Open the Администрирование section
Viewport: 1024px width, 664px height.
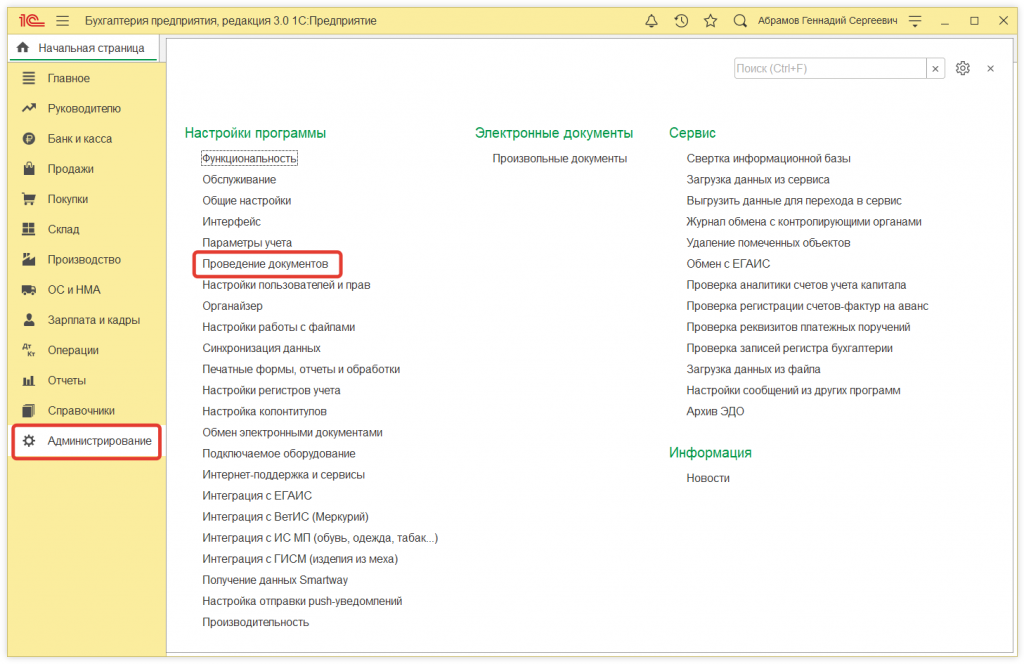(99, 441)
